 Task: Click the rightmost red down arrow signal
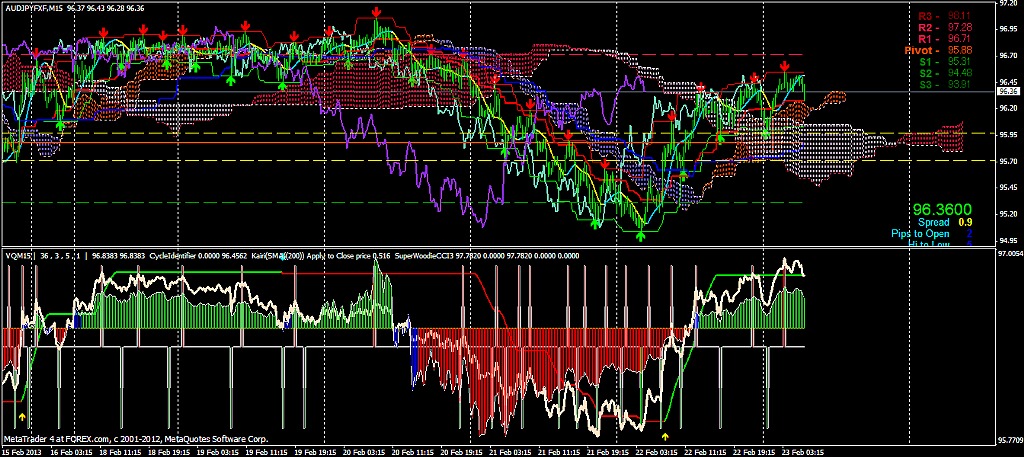(784, 67)
